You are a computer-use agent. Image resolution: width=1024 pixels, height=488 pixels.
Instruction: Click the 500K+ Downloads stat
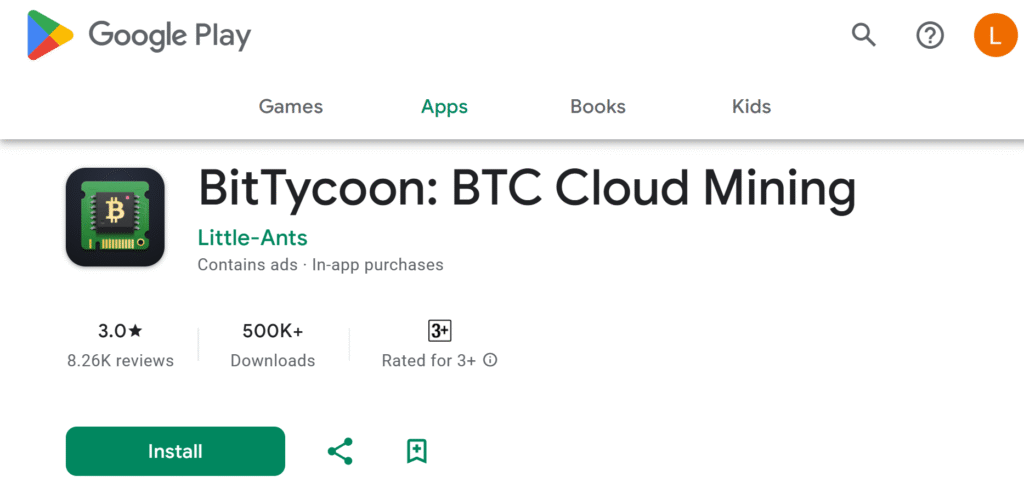tap(272, 344)
